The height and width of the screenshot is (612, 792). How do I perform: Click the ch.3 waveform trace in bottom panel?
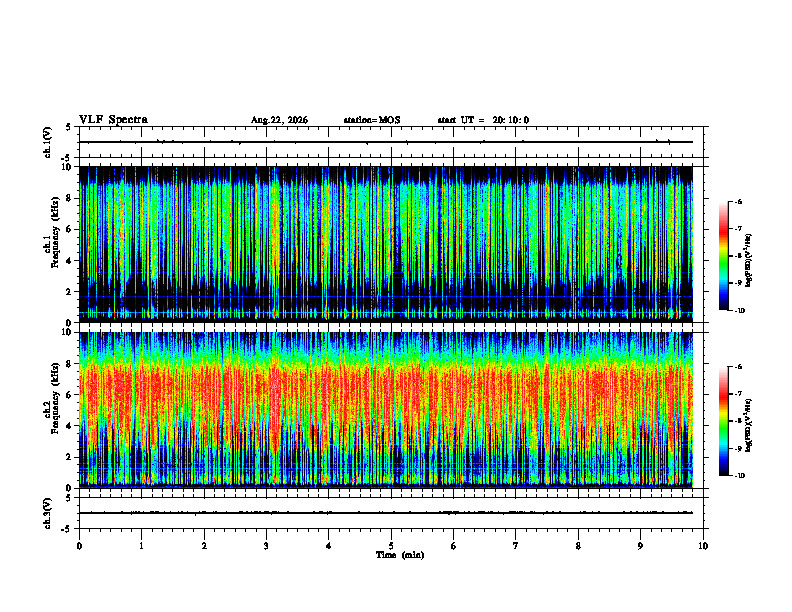tap(386, 513)
